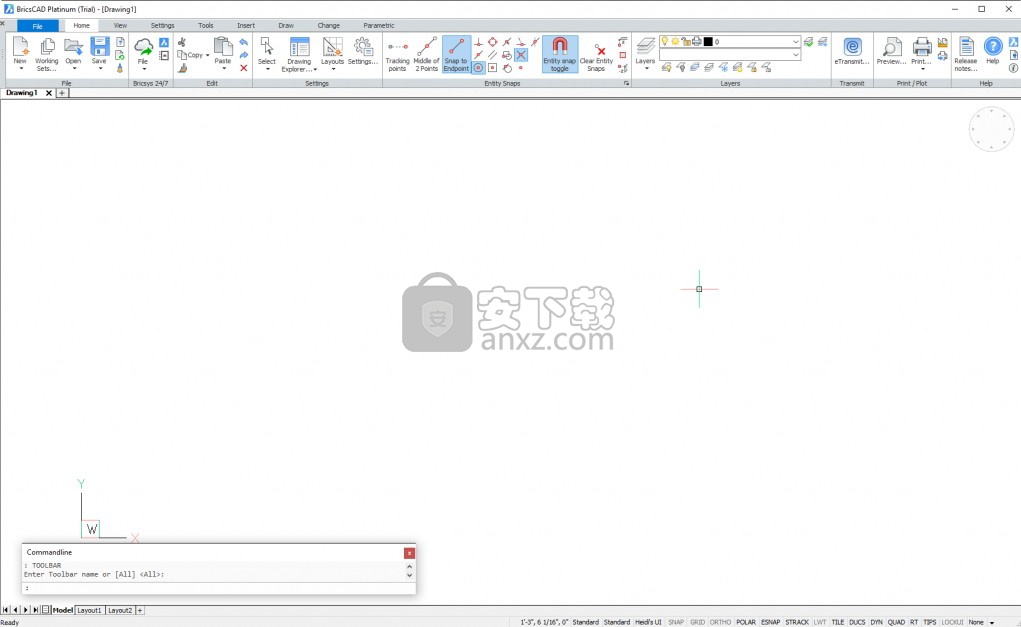Expand Entity Snaps panel launcher arrow
Image resolution: width=1021 pixels, height=627 pixels.
[x=626, y=83]
